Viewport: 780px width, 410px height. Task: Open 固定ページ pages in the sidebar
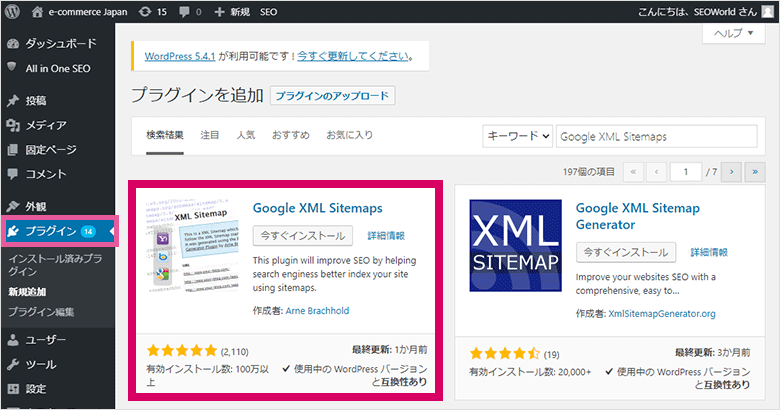click(58, 149)
